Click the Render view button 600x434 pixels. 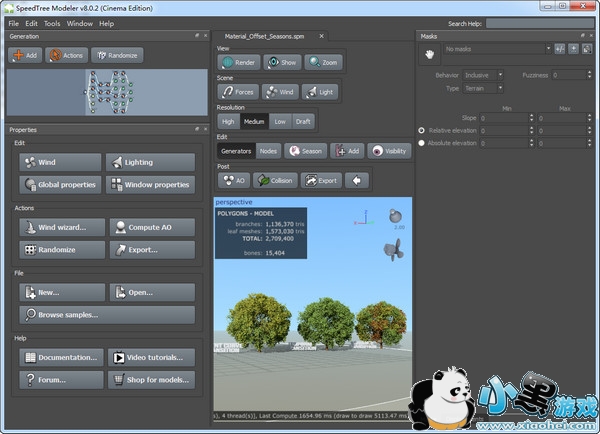click(238, 62)
